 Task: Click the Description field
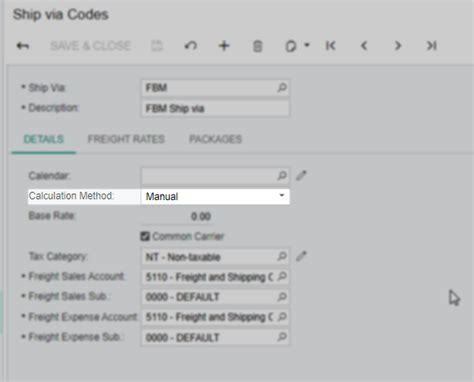[215, 108]
